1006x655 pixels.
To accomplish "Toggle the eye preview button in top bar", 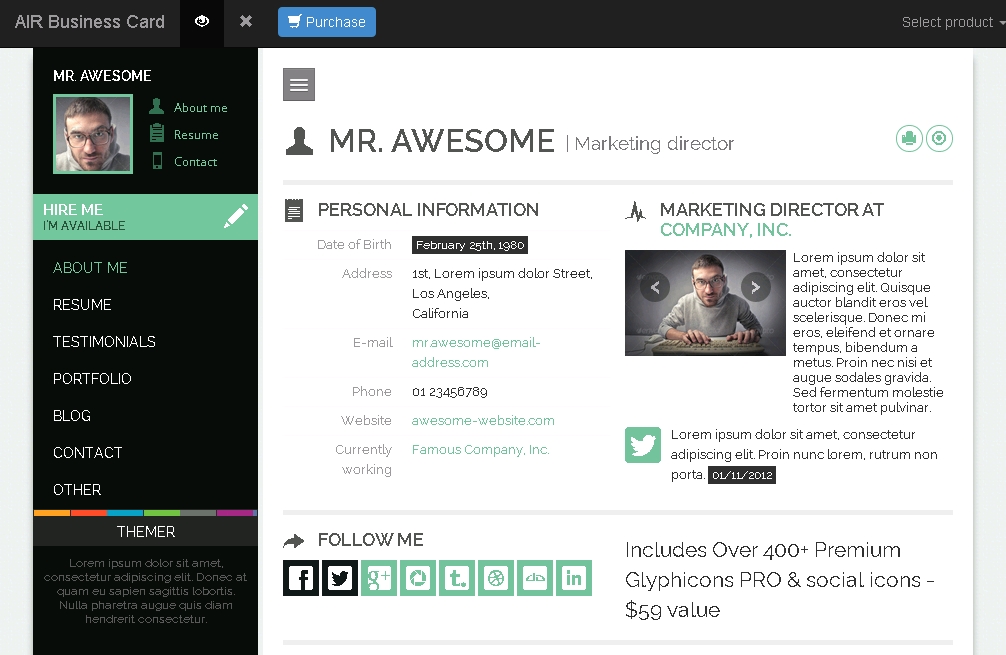I will (x=202, y=22).
